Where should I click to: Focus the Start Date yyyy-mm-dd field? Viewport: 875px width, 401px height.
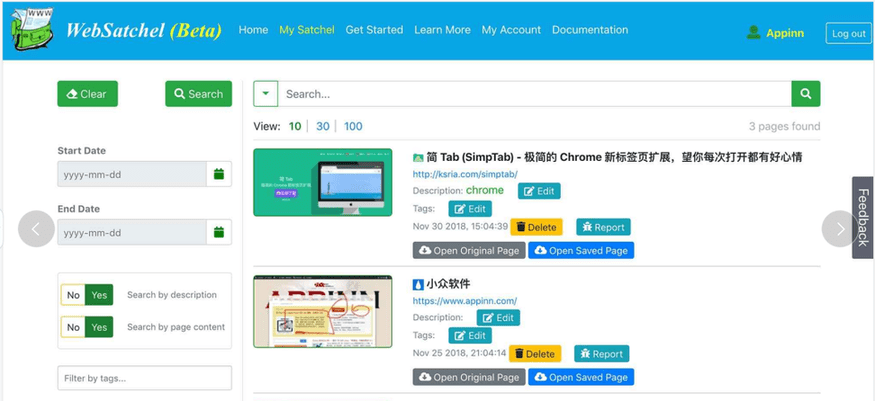[132, 175]
